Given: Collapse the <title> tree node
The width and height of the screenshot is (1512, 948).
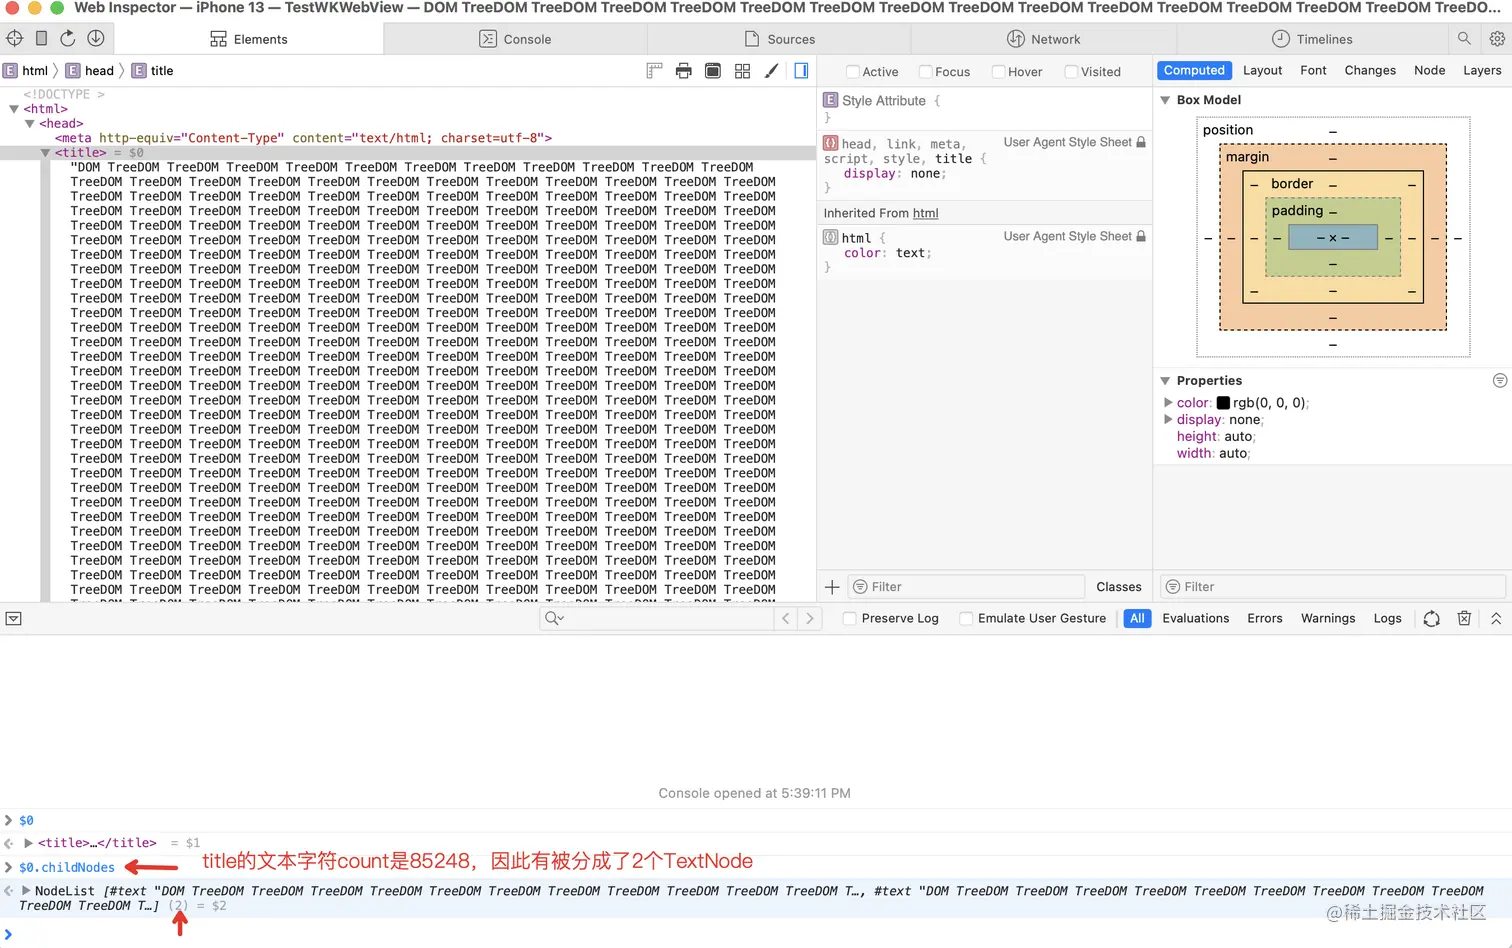Looking at the screenshot, I should [46, 153].
